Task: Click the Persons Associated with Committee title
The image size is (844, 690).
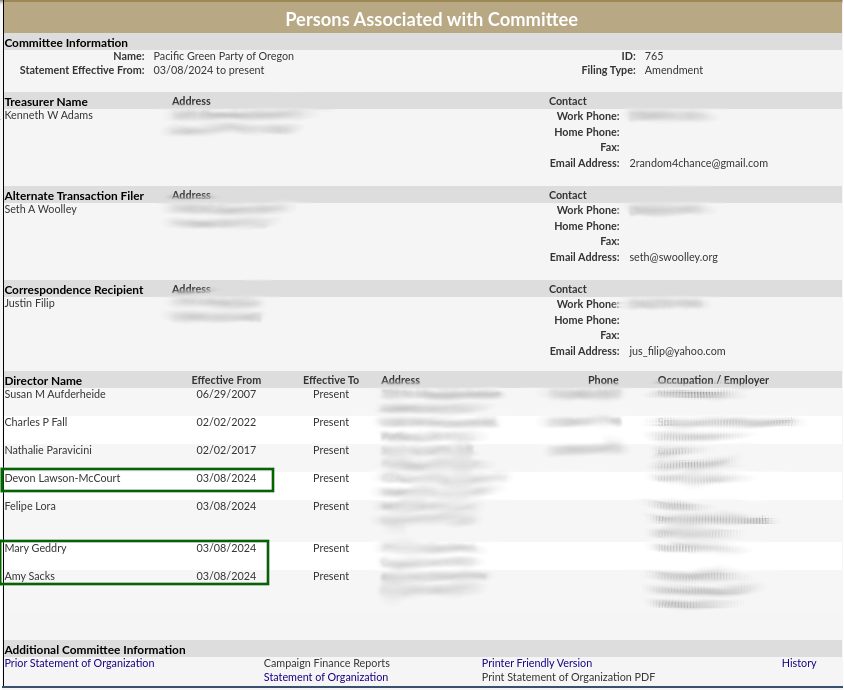Action: tap(431, 19)
